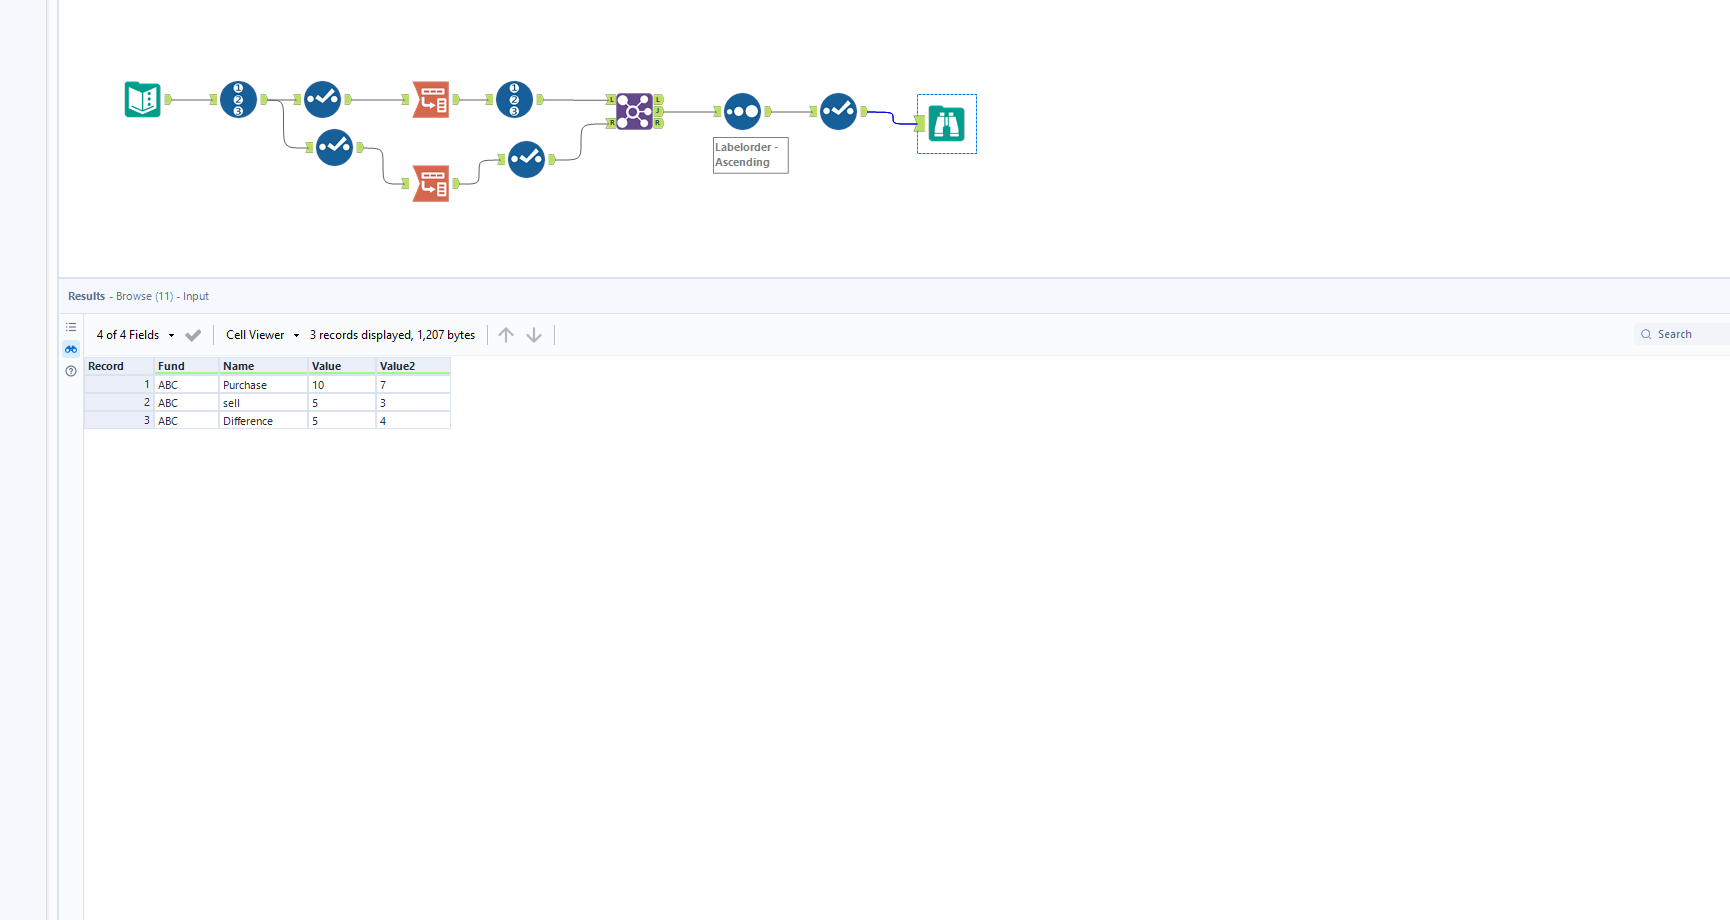
Task: Show data view via the binoculars sidebar icon
Action: (x=70, y=349)
